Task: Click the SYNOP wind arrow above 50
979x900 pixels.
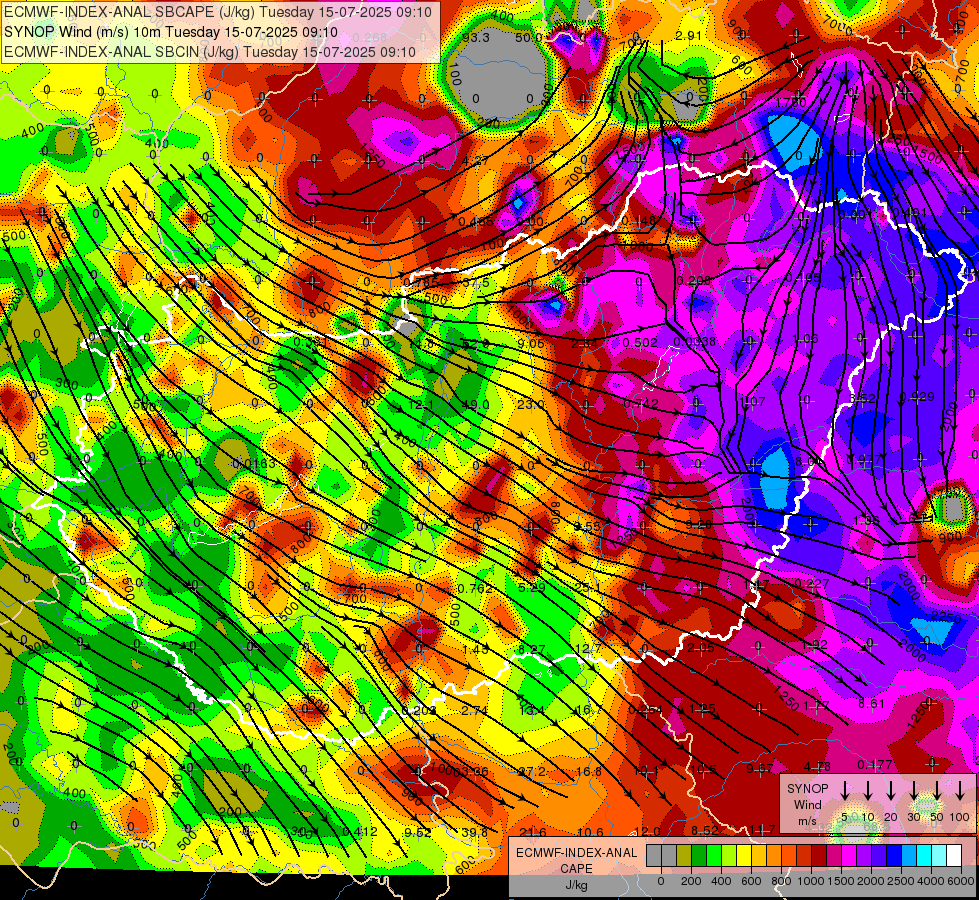Action: [937, 791]
